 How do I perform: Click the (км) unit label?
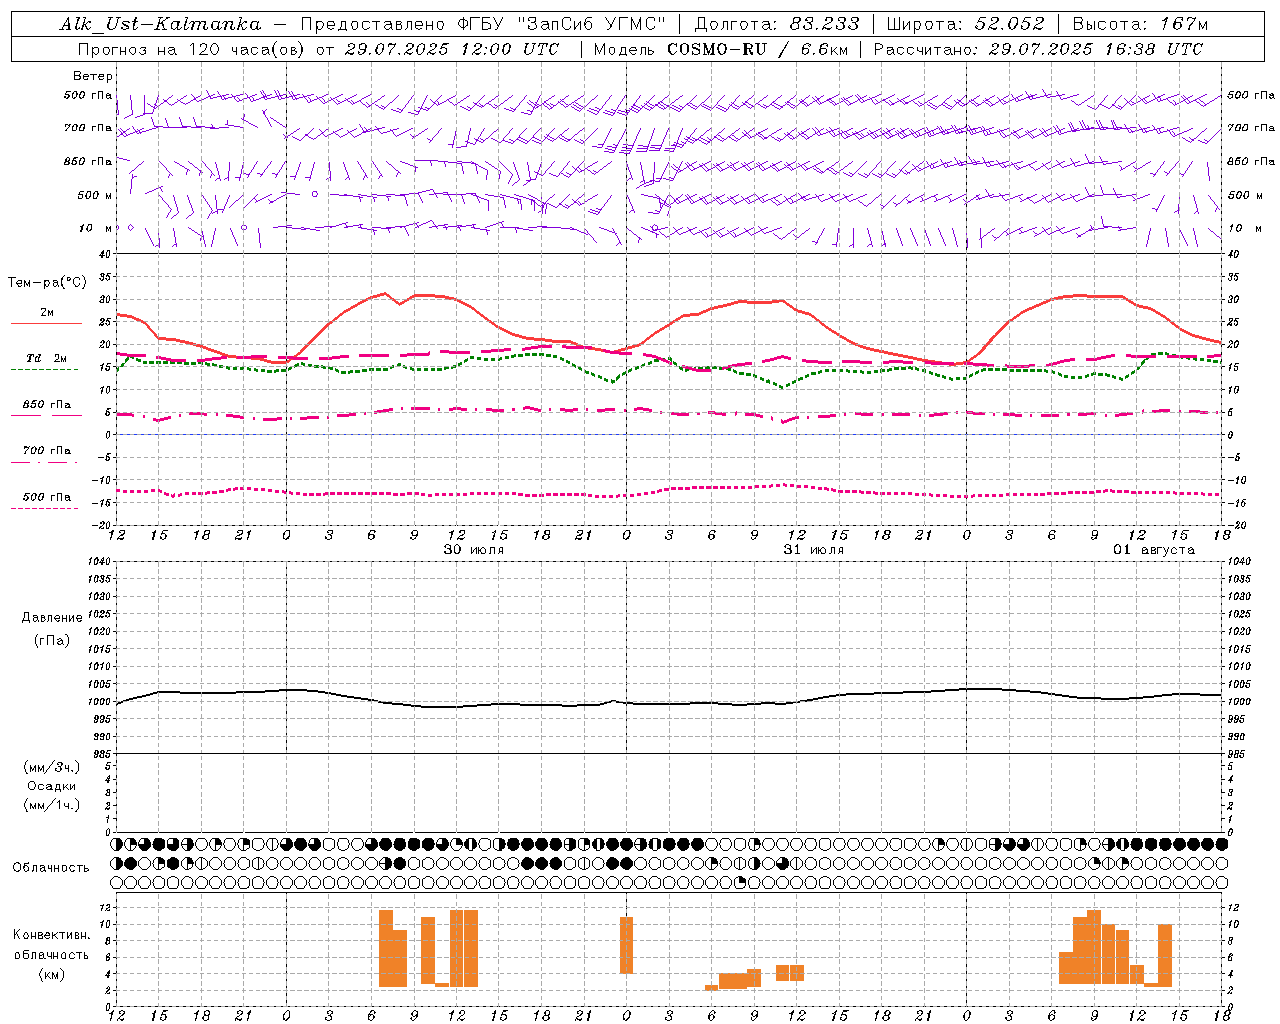pyautogui.click(x=53, y=974)
